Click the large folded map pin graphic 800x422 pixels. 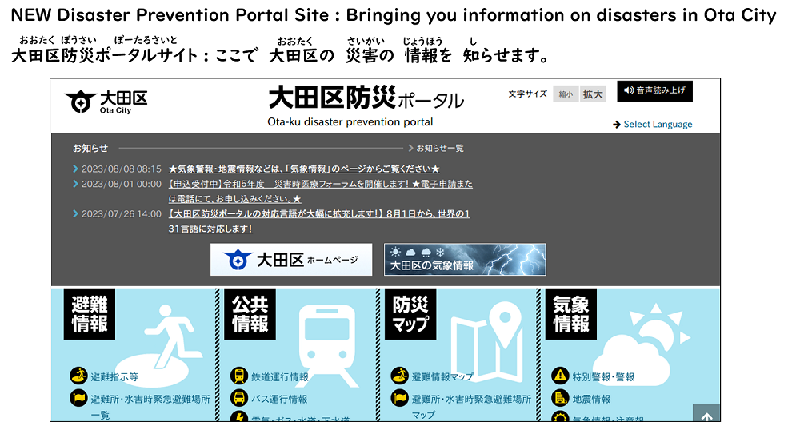click(487, 341)
